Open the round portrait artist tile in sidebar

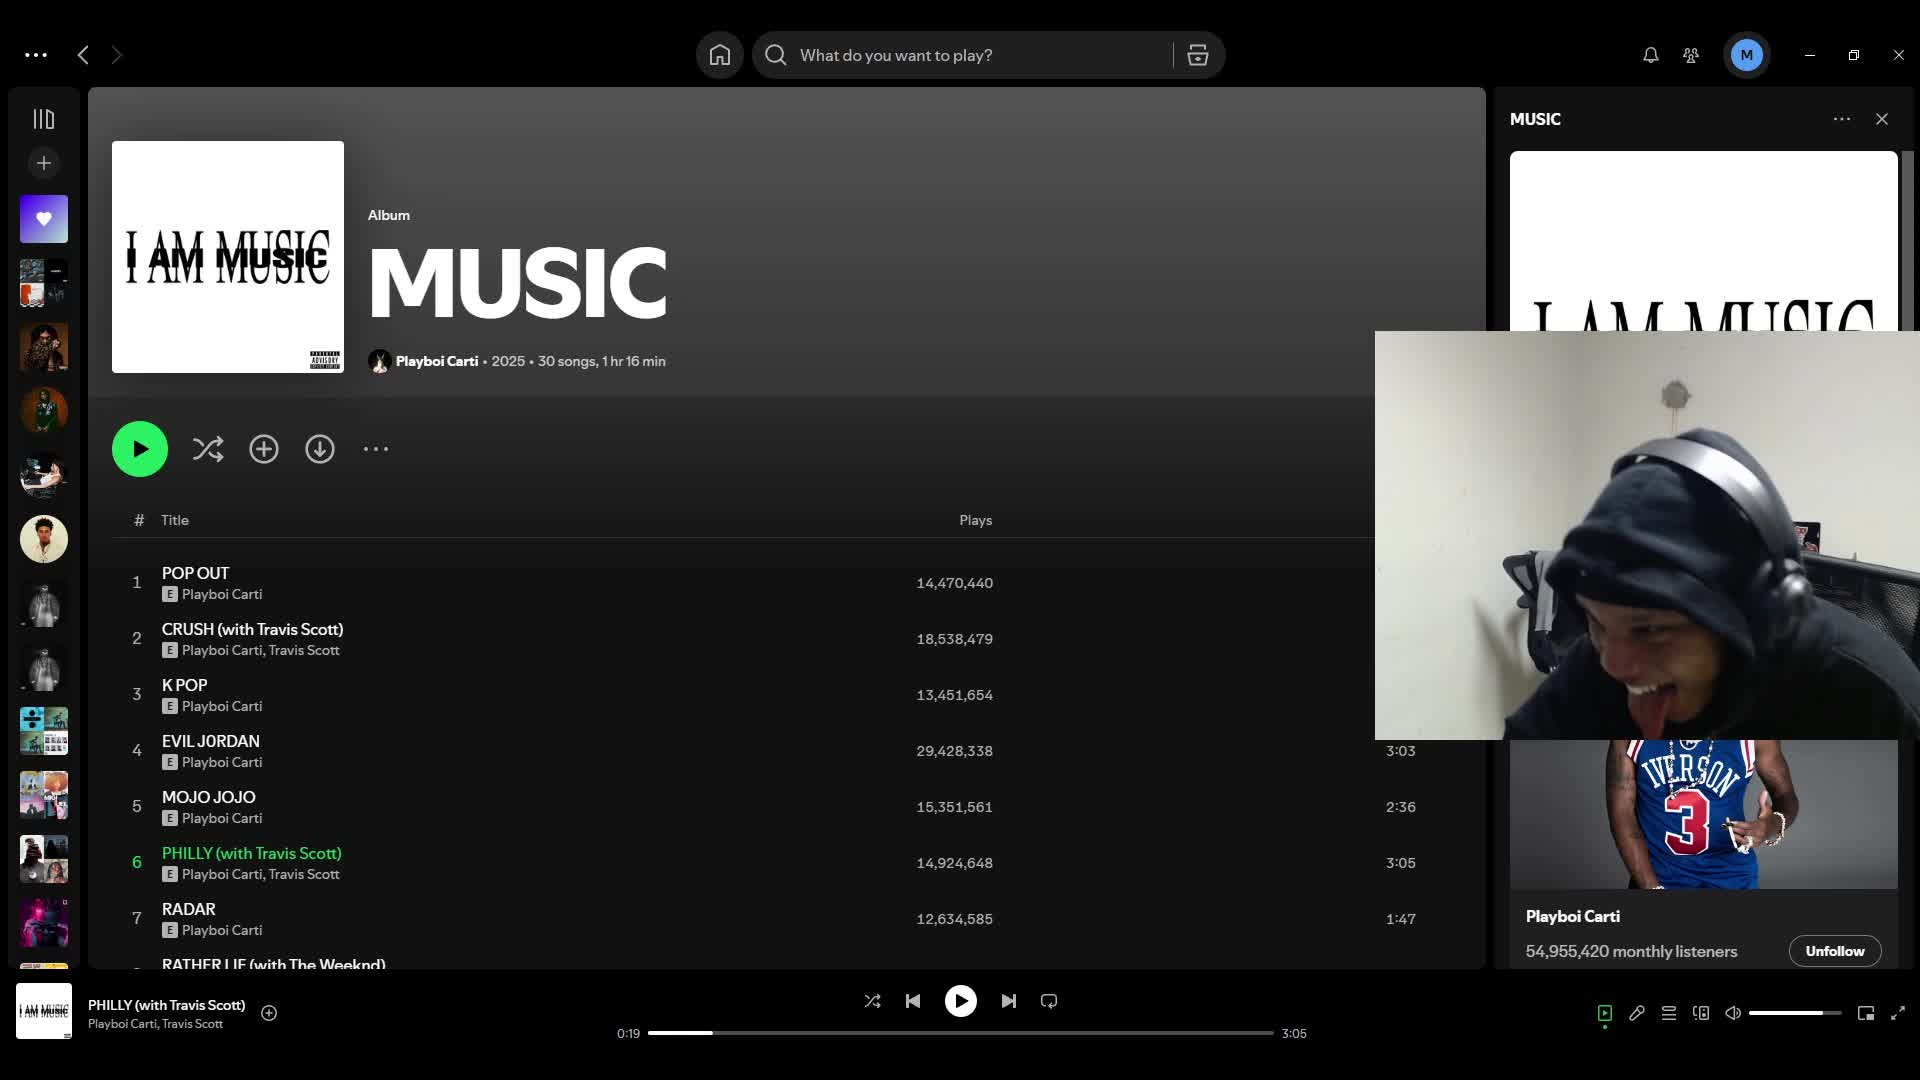[44, 539]
